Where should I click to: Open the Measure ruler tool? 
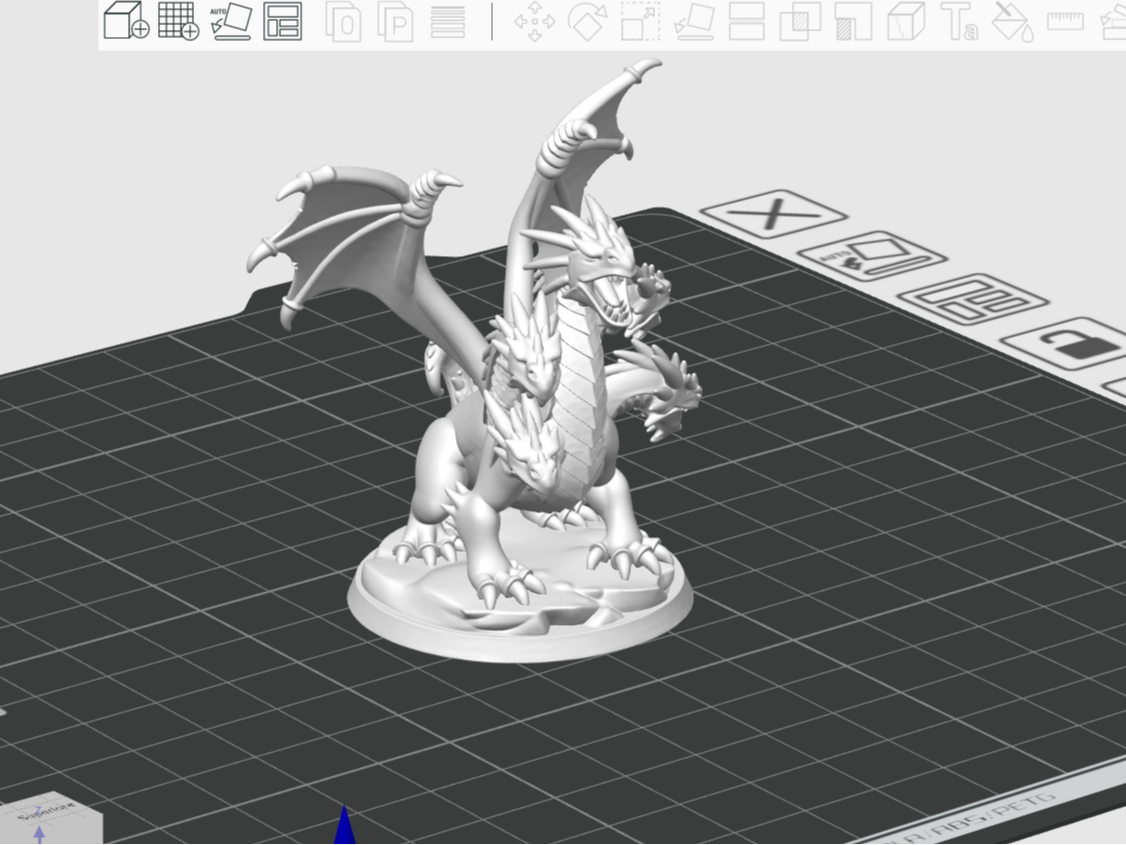pos(1066,21)
